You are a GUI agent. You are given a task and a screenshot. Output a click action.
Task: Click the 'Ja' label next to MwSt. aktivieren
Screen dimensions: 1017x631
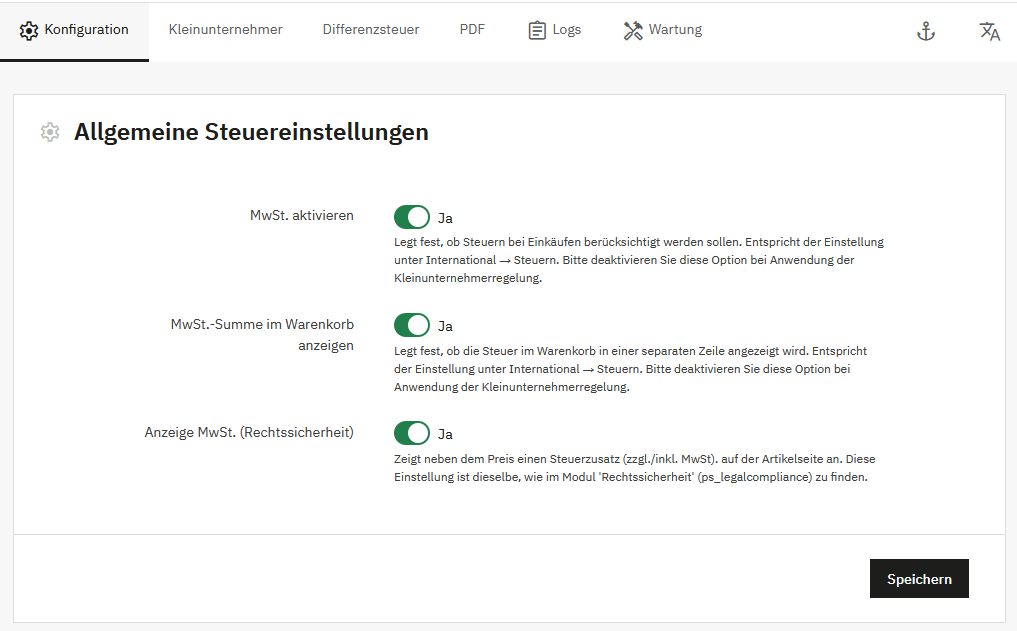pyautogui.click(x=446, y=218)
